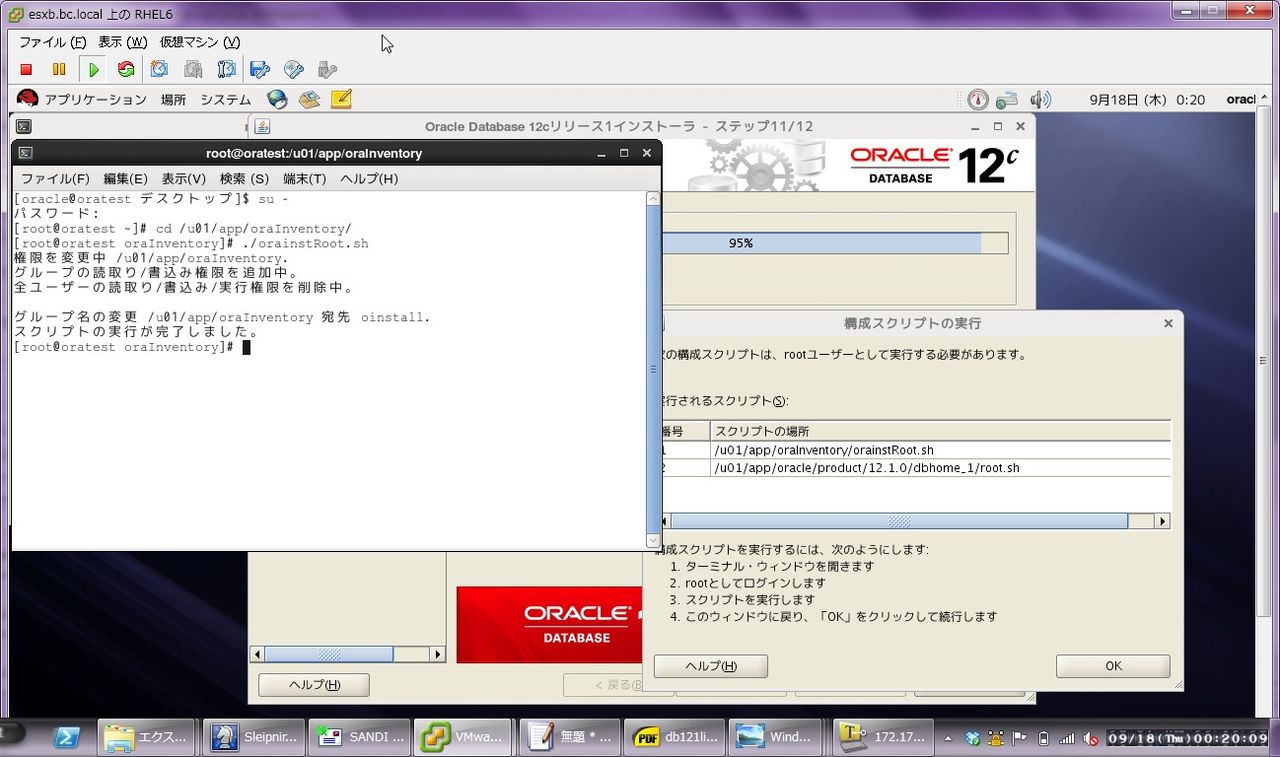Click the network connection applet icon

pyautogui.click(x=1007, y=100)
